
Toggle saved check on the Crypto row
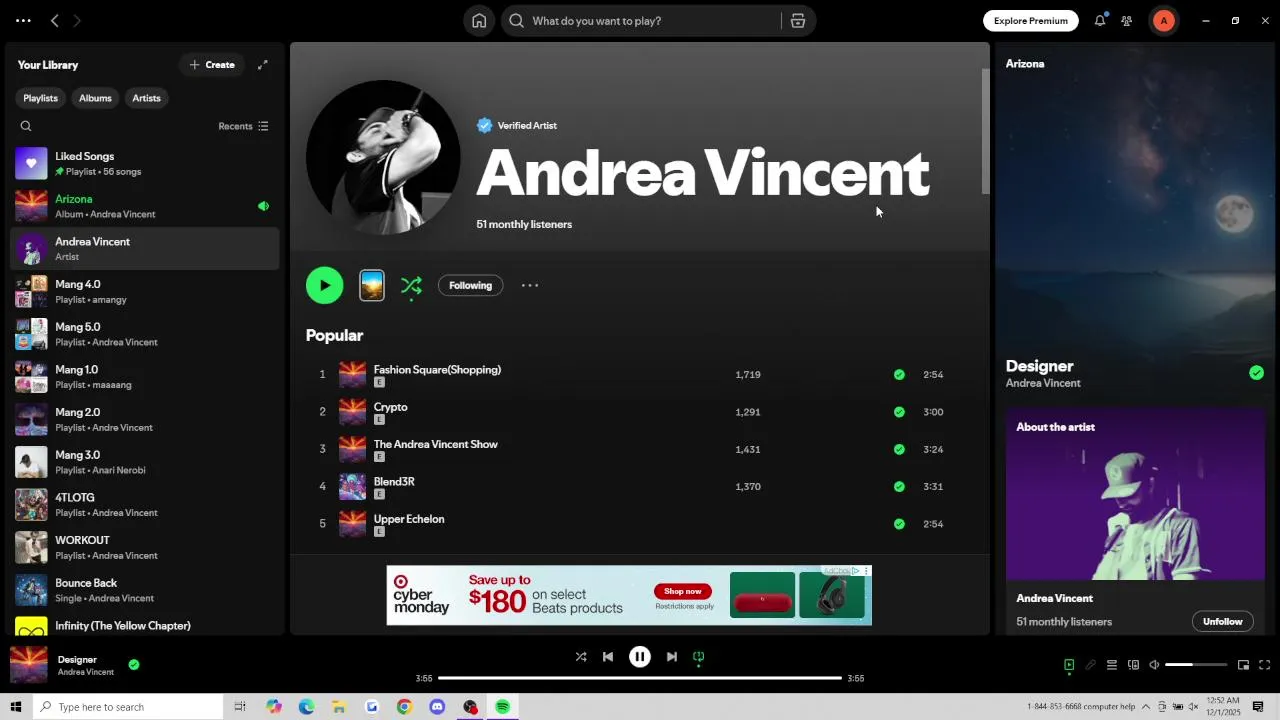click(899, 412)
